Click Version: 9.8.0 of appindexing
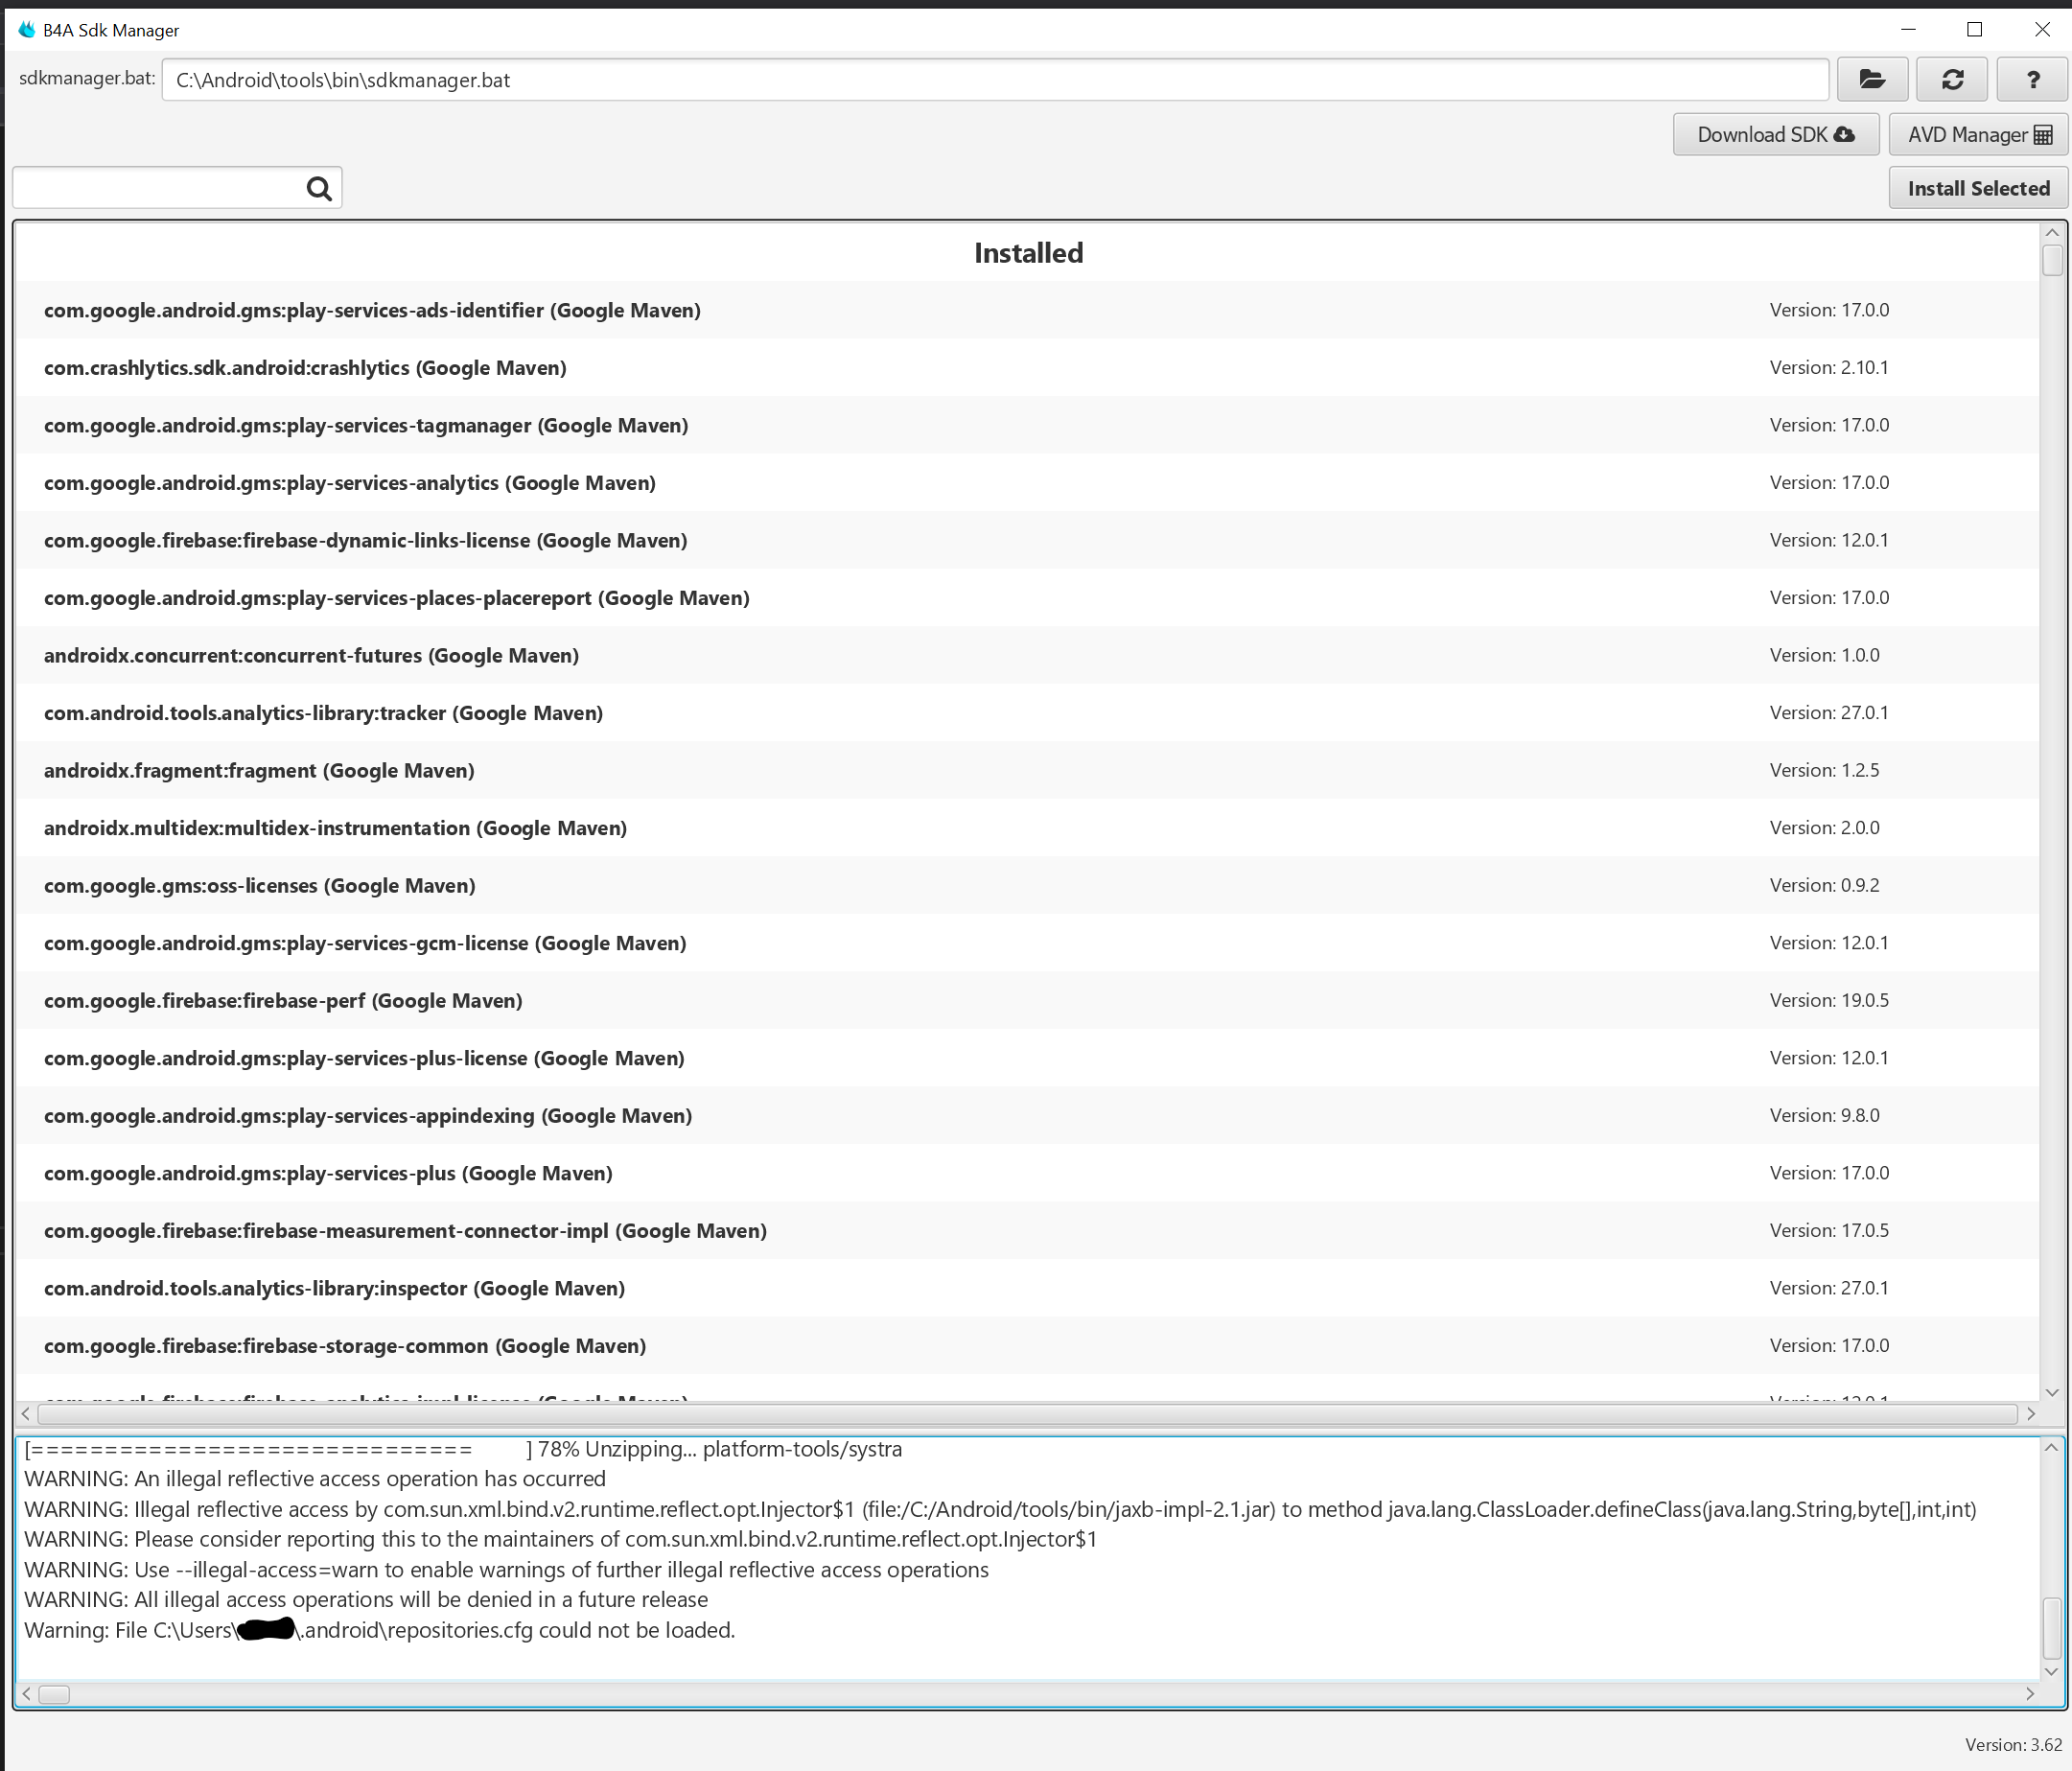The width and height of the screenshot is (2072, 1771). click(1824, 1115)
